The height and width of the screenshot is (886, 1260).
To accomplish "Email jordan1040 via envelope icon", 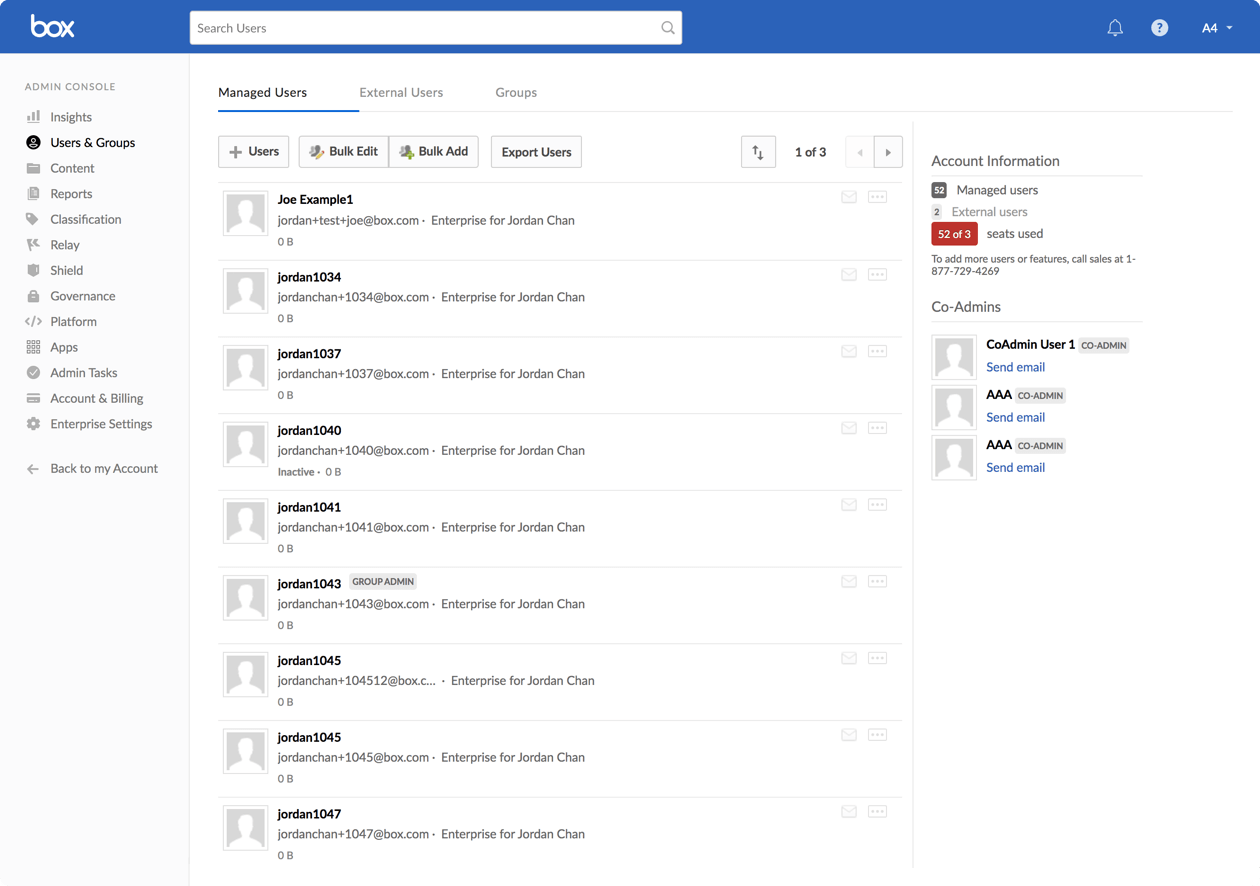I will 849,428.
